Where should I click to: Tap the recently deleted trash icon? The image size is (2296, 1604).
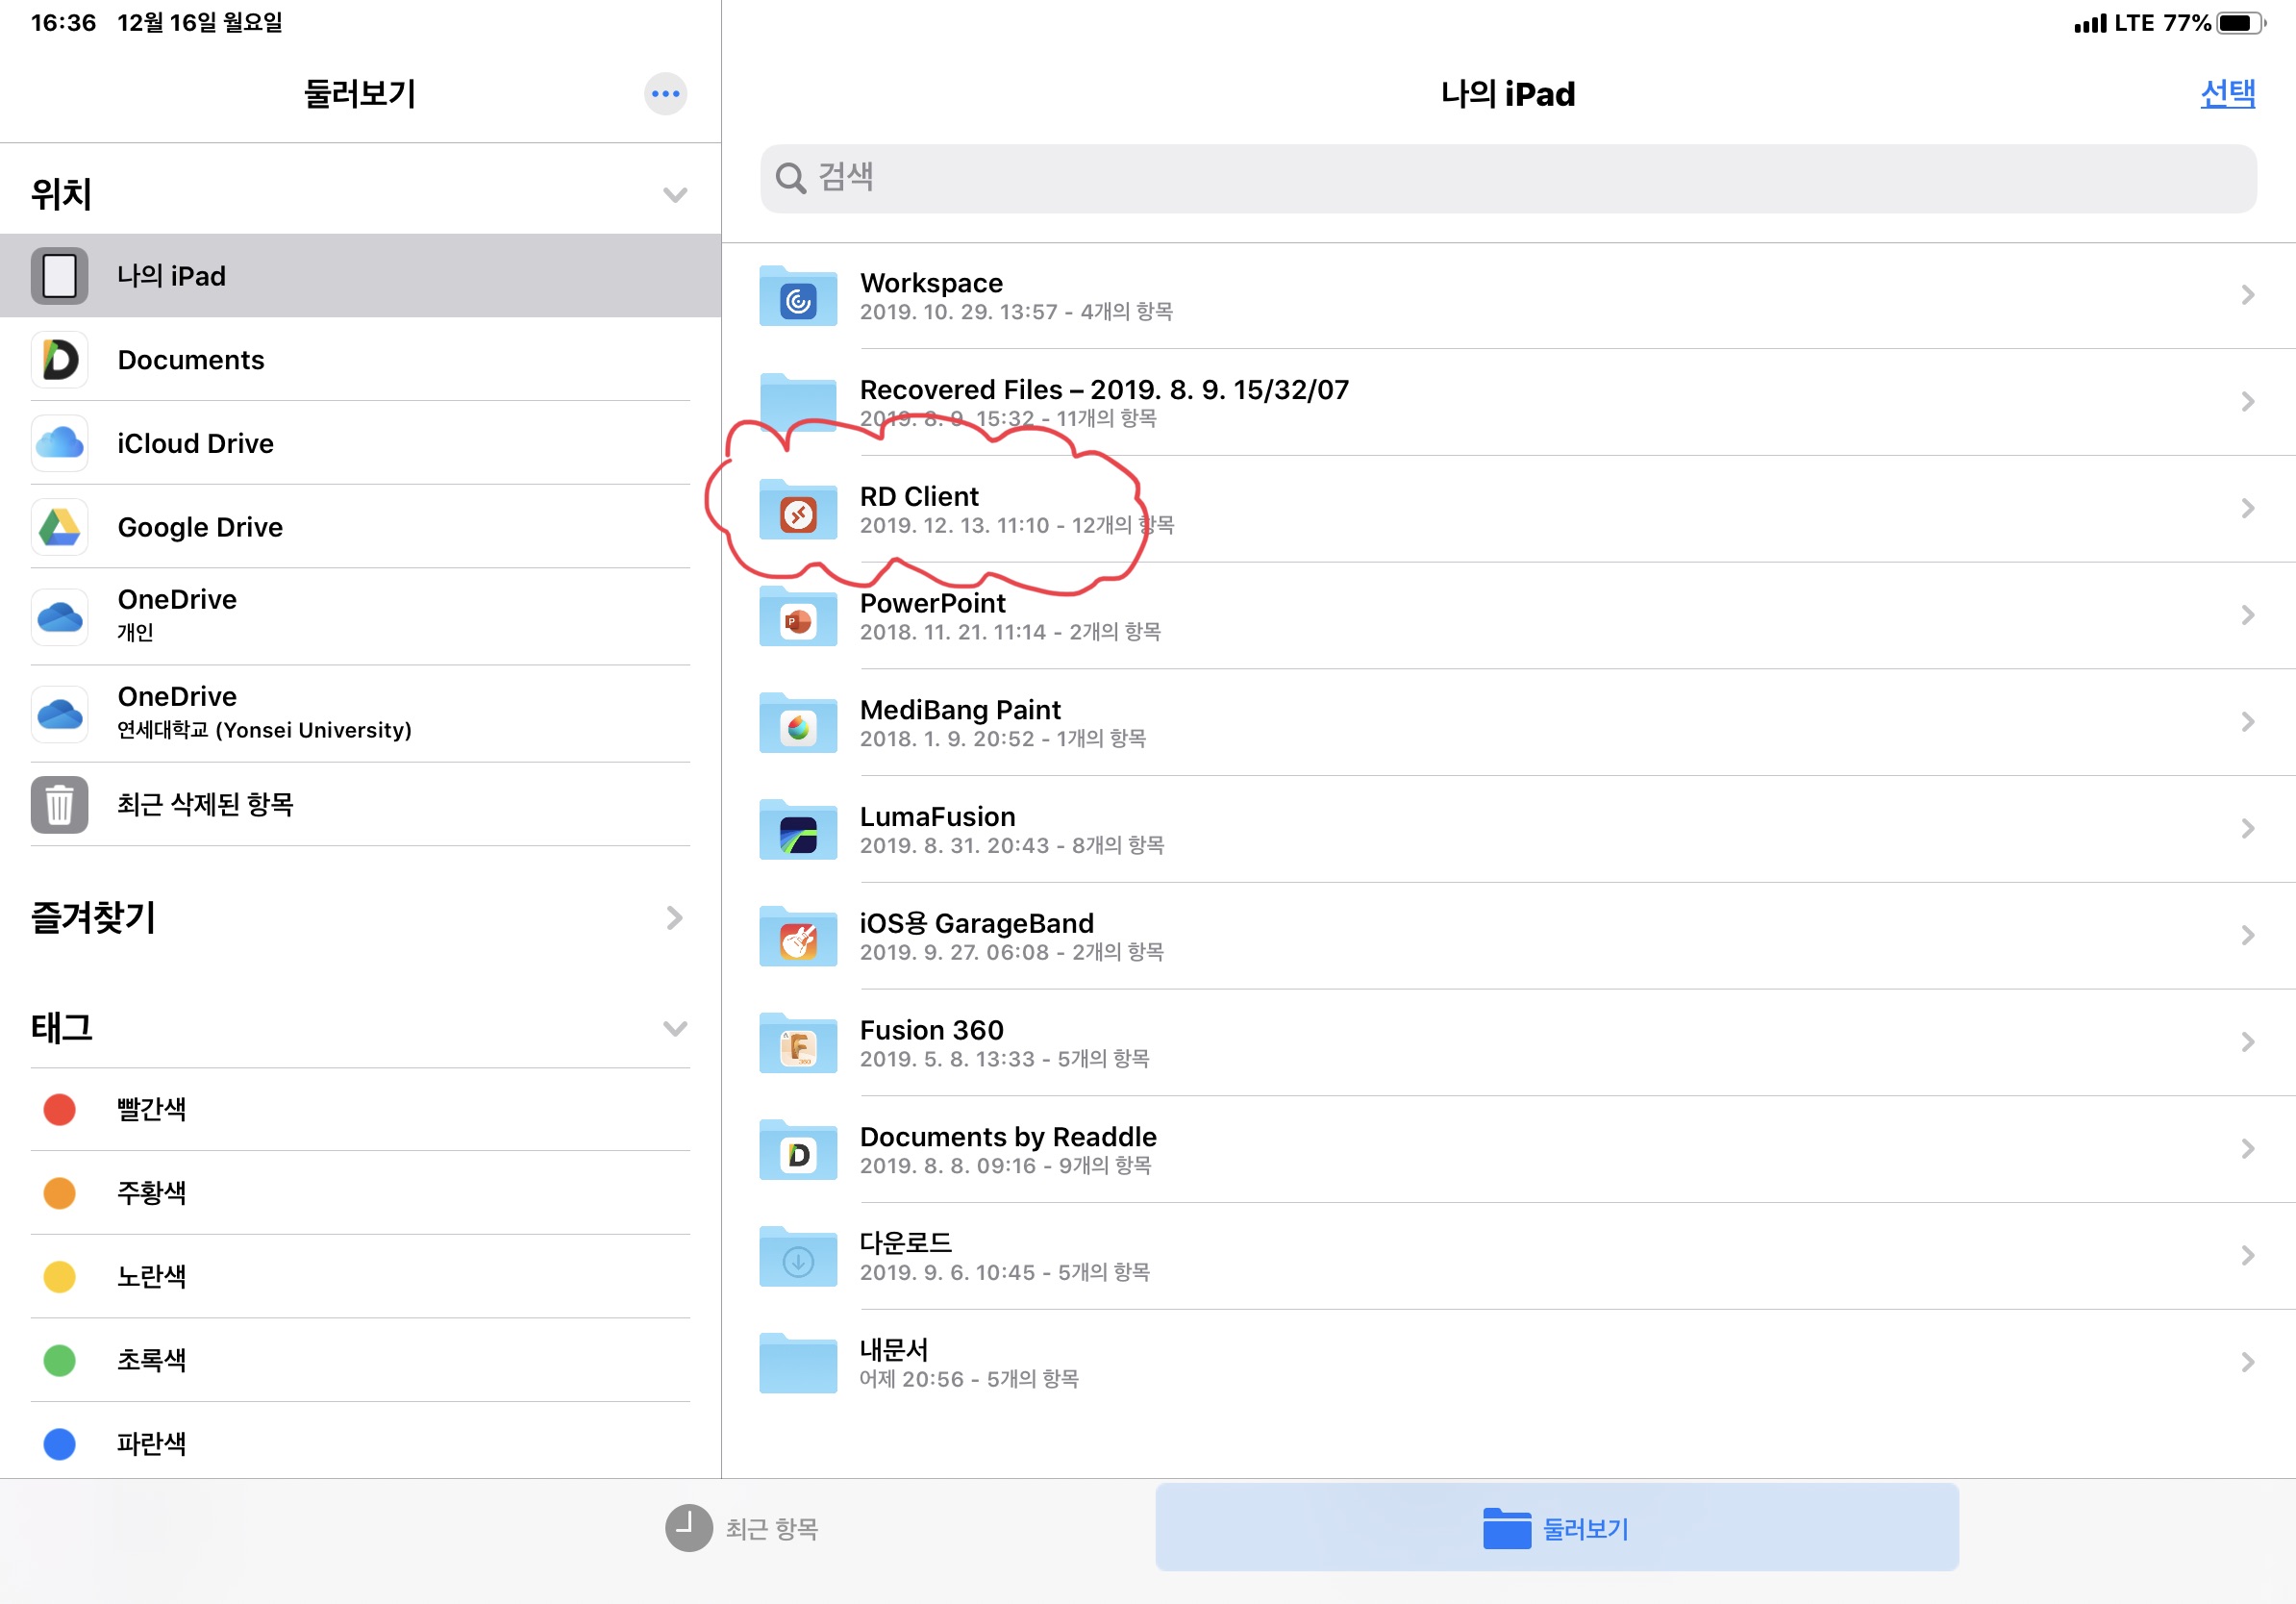pos(60,804)
